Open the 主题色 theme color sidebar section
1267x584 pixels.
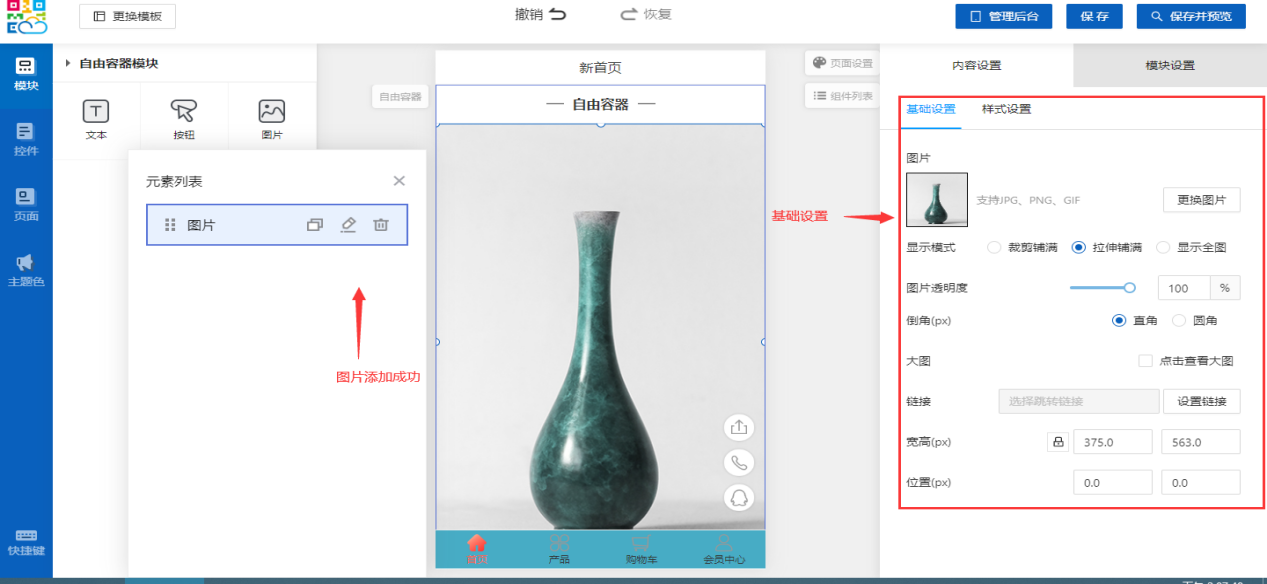pyautogui.click(x=26, y=270)
